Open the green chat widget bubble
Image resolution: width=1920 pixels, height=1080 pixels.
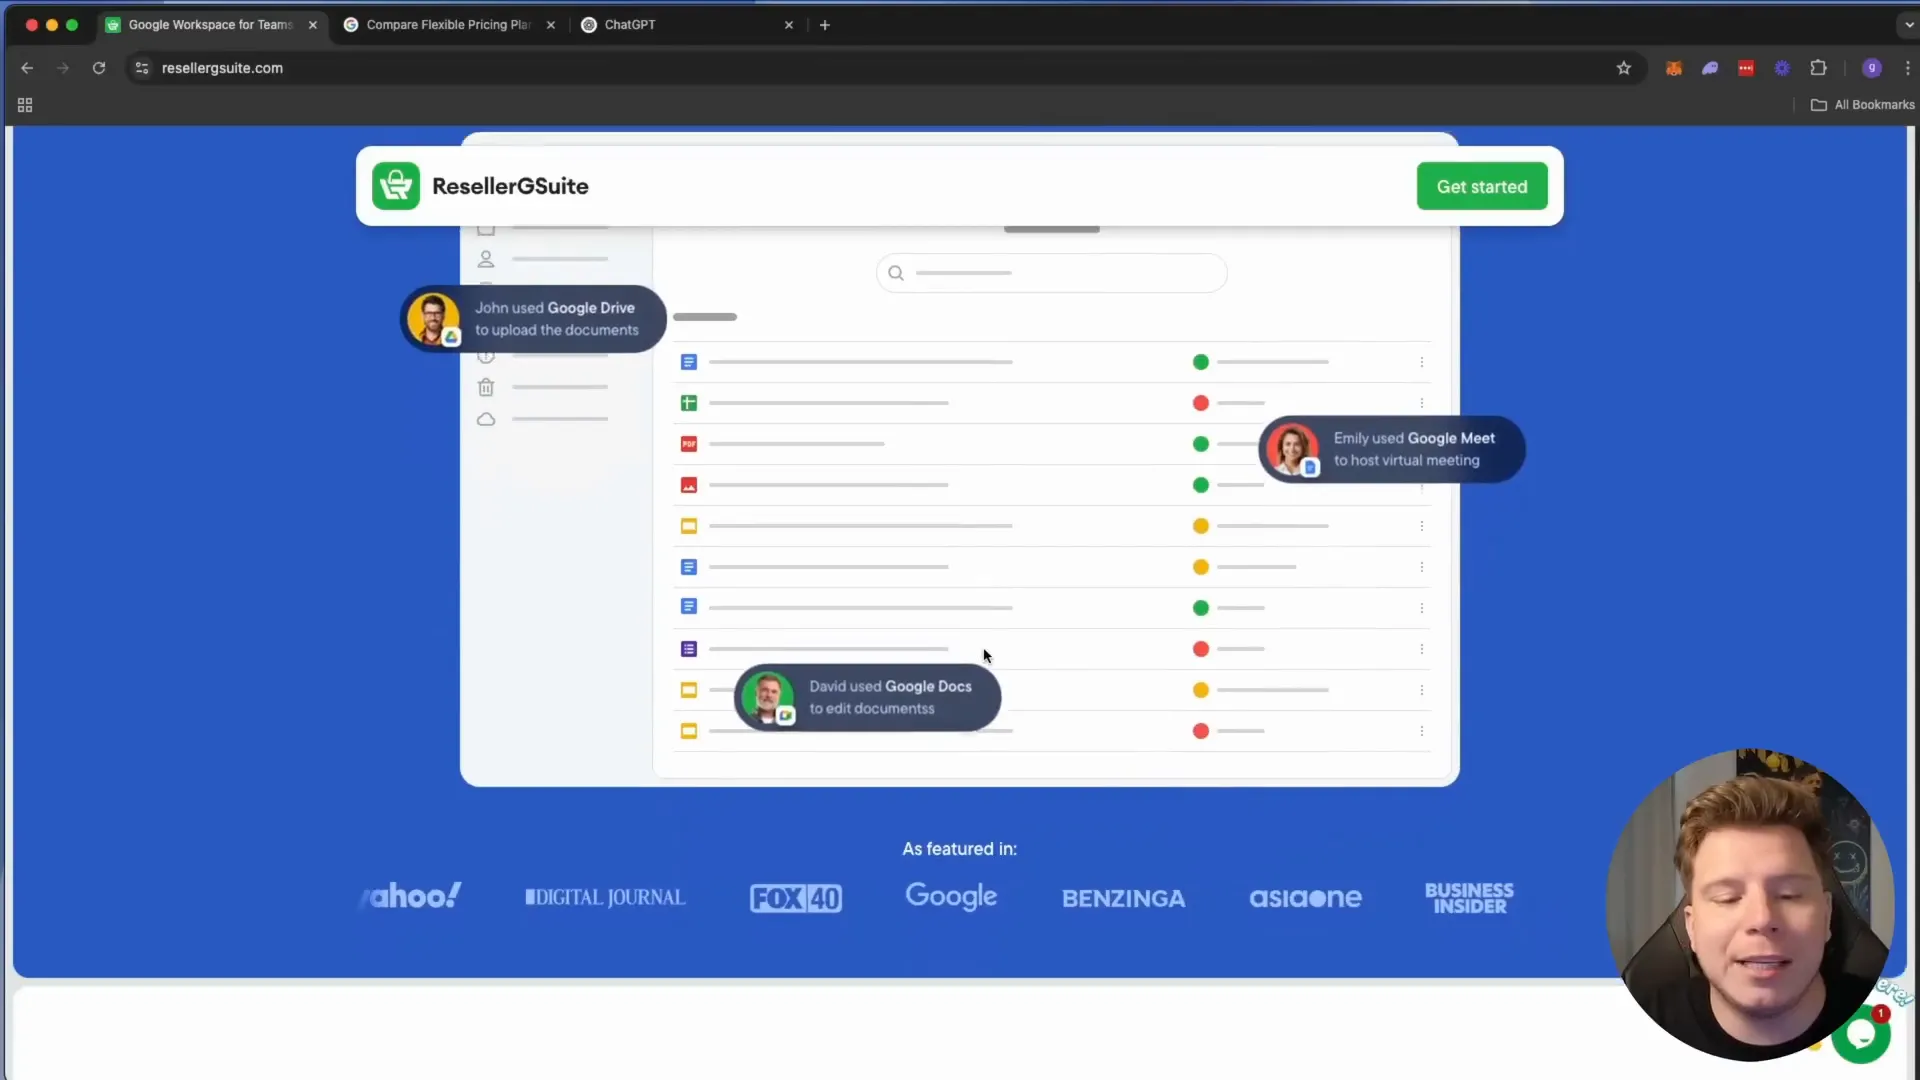tap(1861, 1036)
